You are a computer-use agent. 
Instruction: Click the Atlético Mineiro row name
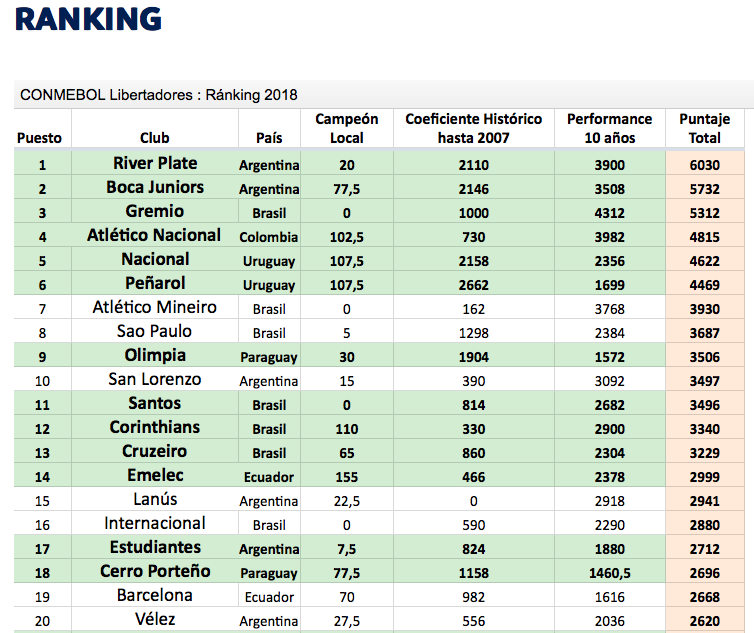155,307
